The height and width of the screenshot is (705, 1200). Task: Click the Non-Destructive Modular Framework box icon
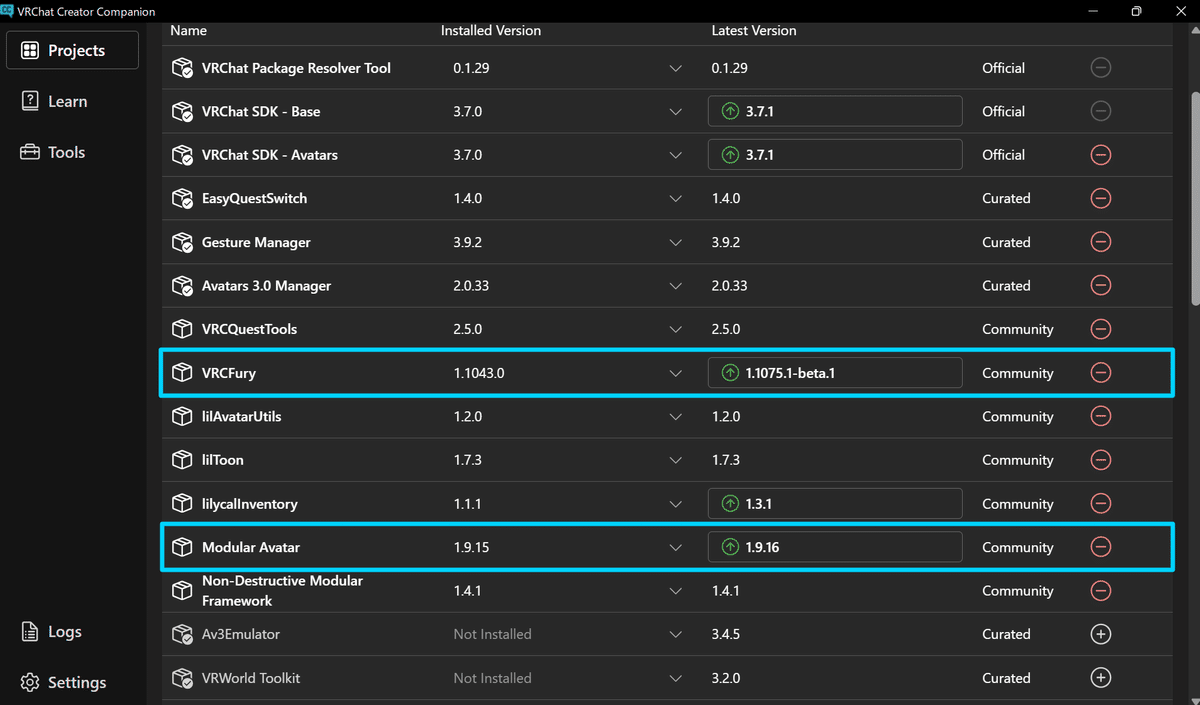(182, 590)
